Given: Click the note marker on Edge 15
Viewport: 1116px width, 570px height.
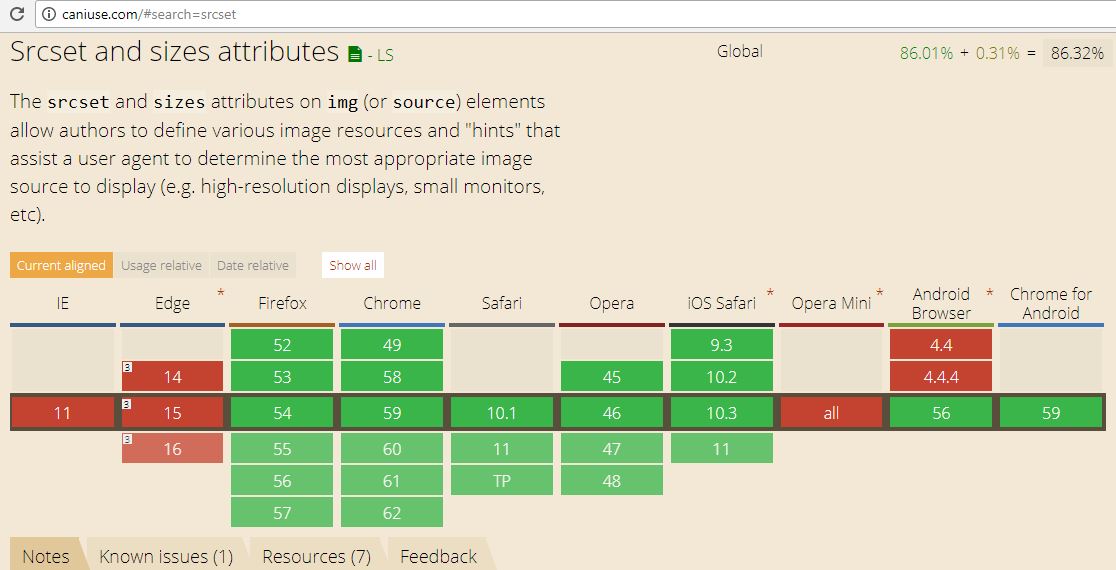Looking at the screenshot, I should click(127, 403).
